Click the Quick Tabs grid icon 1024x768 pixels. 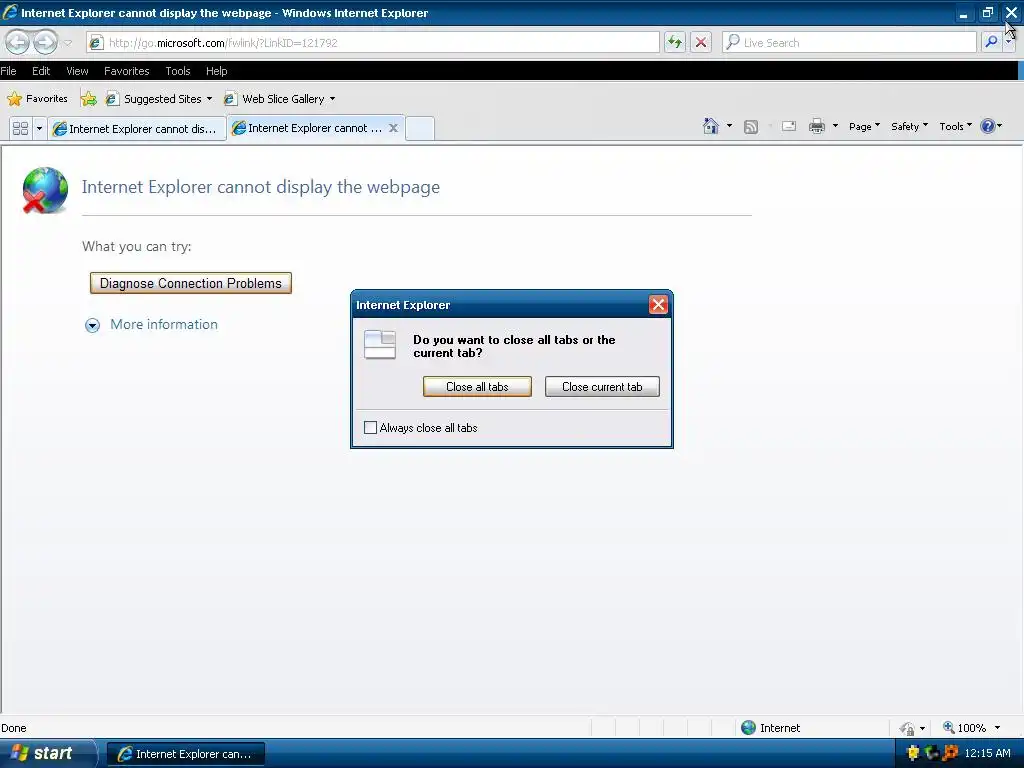(x=20, y=128)
